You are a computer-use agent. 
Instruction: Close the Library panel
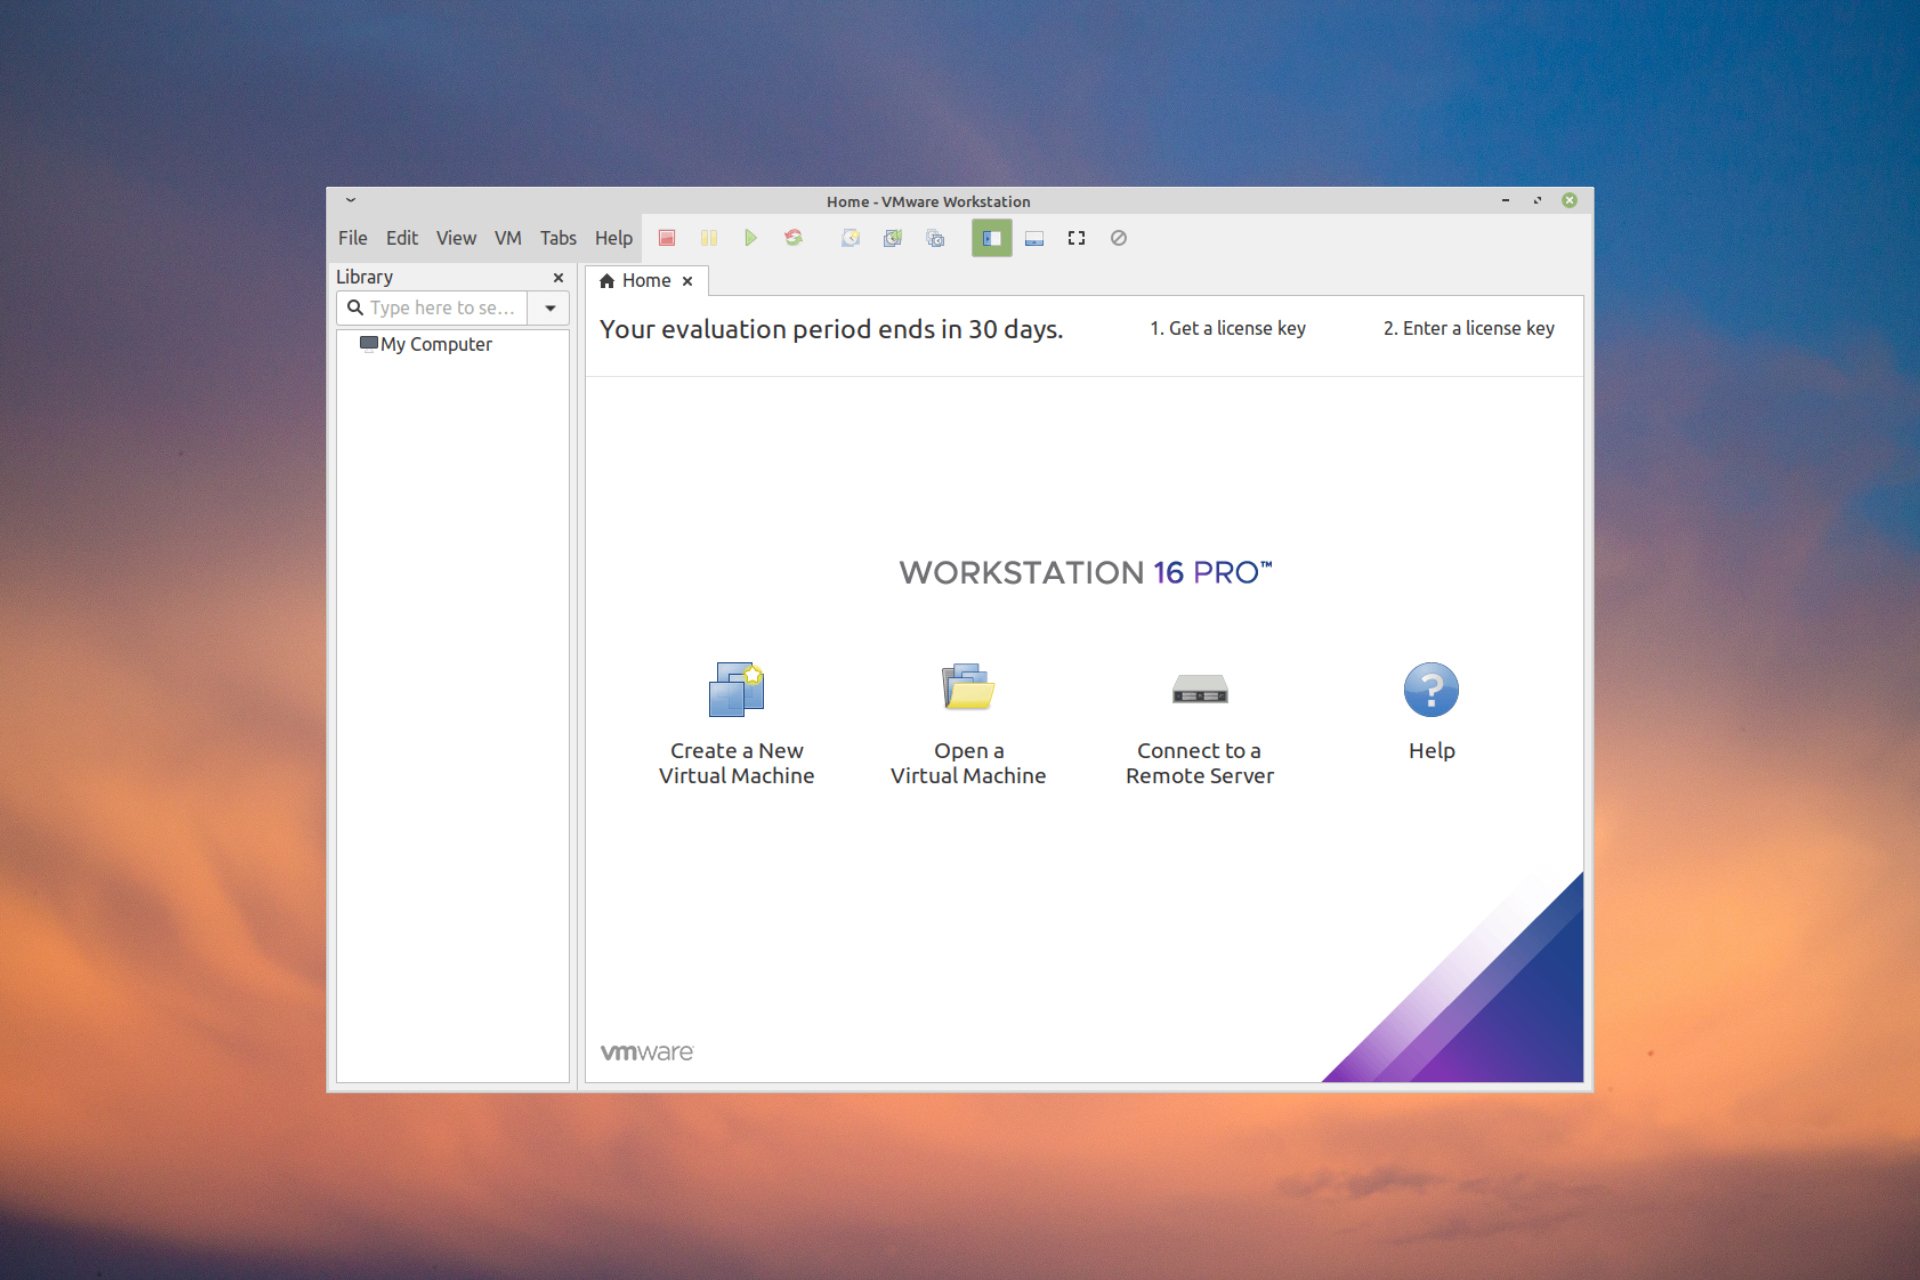[x=558, y=278]
